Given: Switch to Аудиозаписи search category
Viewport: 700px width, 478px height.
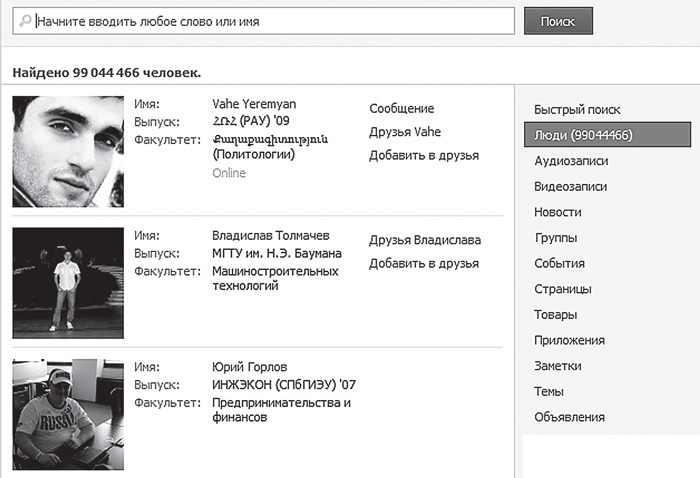Looking at the screenshot, I should pyautogui.click(x=571, y=161).
